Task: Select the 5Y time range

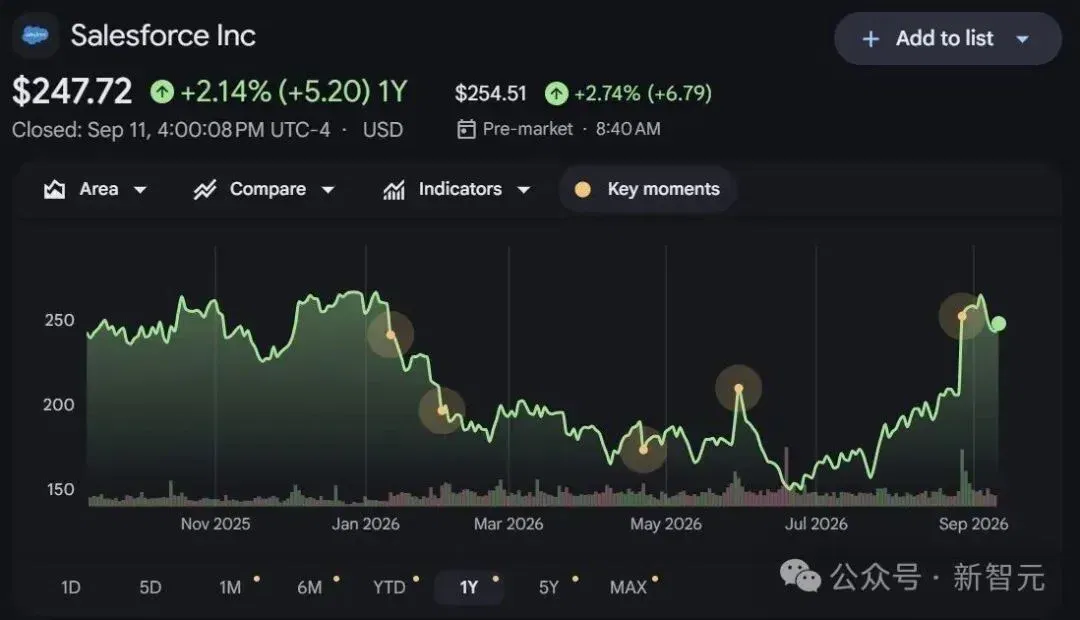Action: pos(548,587)
